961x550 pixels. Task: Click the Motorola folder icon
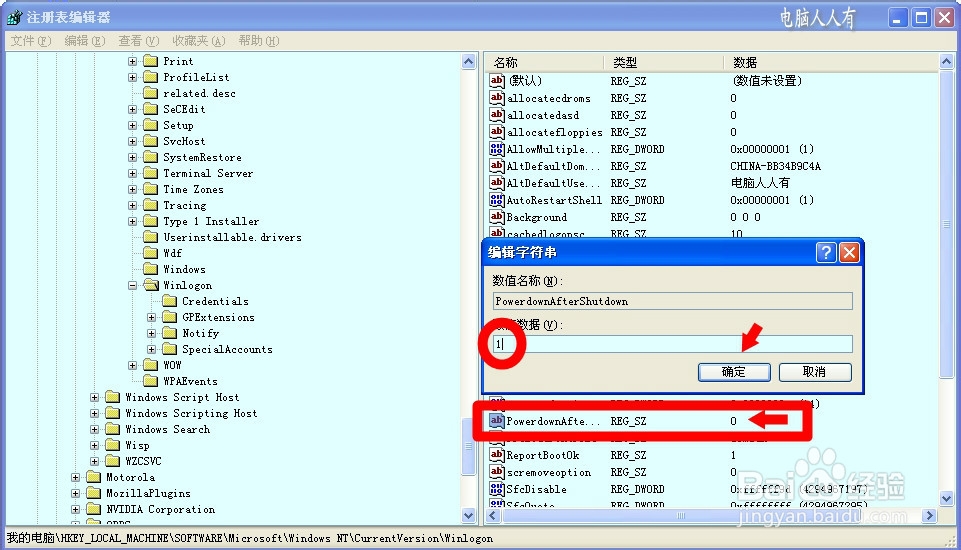click(x=93, y=476)
